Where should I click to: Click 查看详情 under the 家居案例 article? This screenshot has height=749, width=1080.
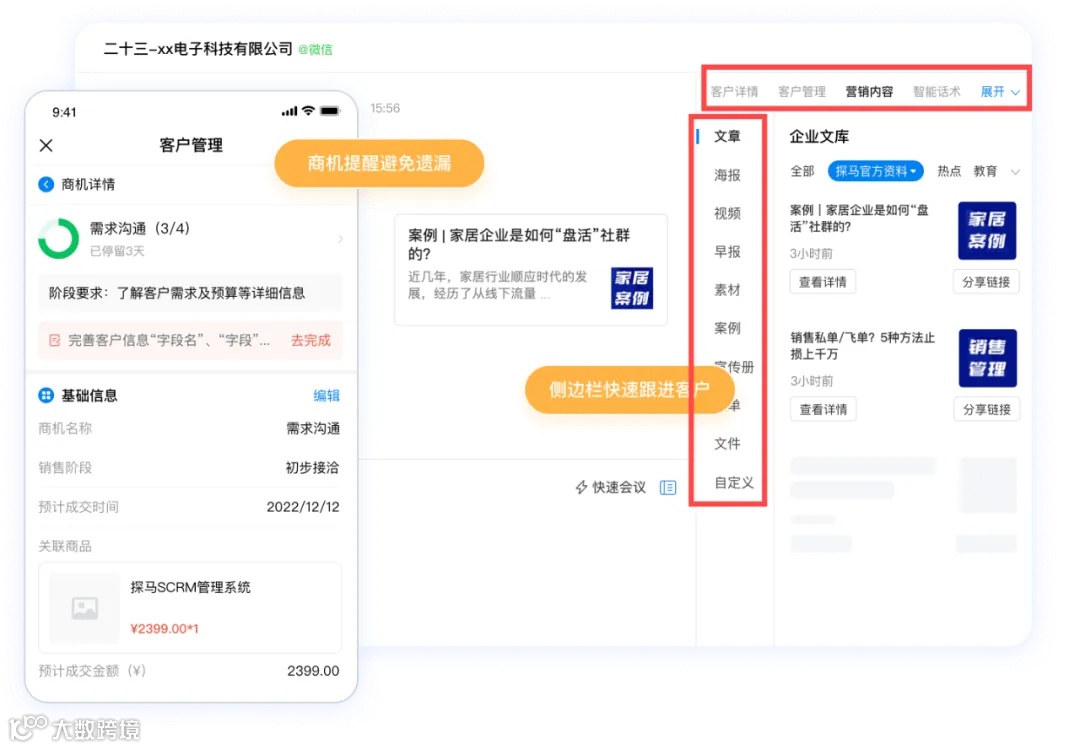click(x=823, y=281)
